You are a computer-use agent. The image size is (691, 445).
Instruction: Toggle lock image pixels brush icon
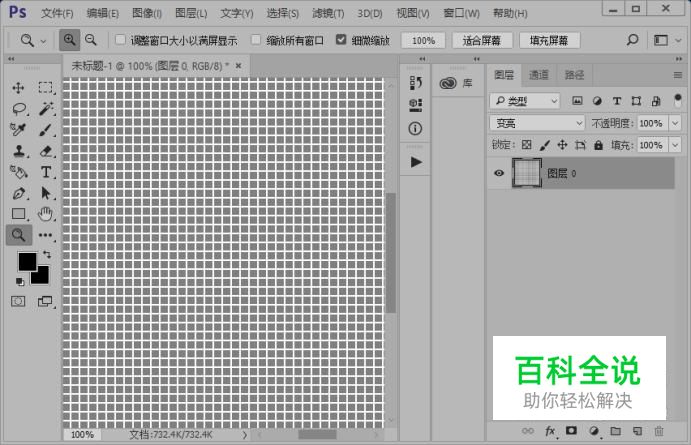[545, 145]
